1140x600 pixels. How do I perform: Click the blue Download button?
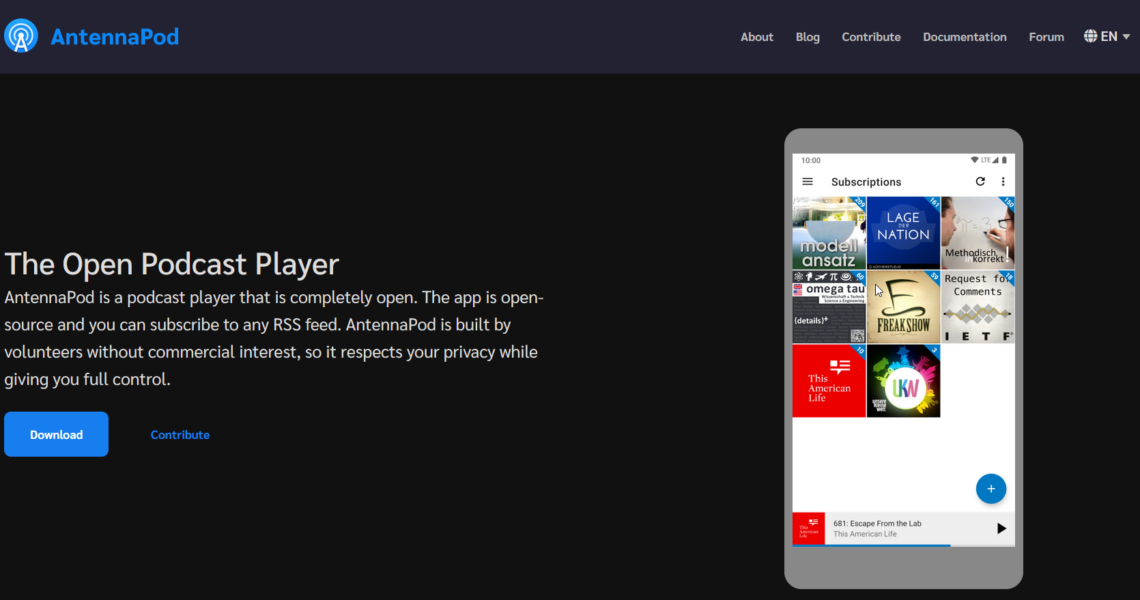click(x=56, y=434)
